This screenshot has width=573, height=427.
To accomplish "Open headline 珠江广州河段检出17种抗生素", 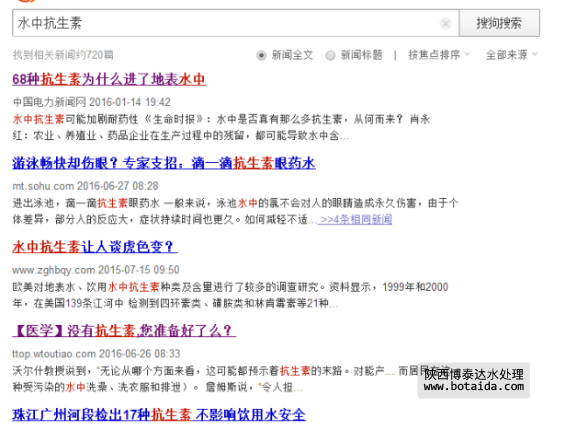I will (x=159, y=415).
